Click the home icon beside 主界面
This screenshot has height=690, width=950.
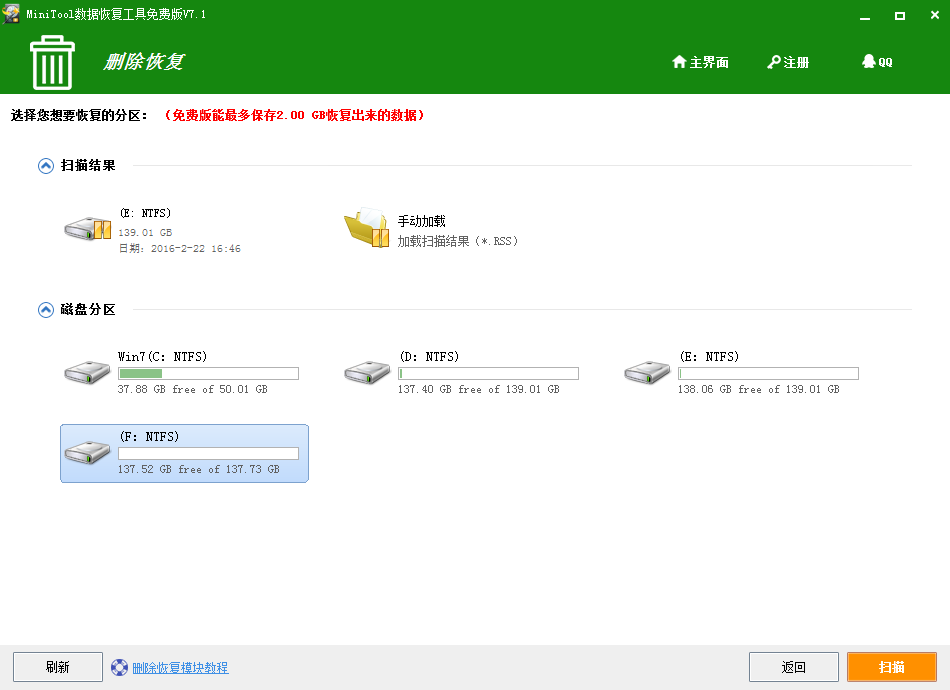[x=679, y=62]
